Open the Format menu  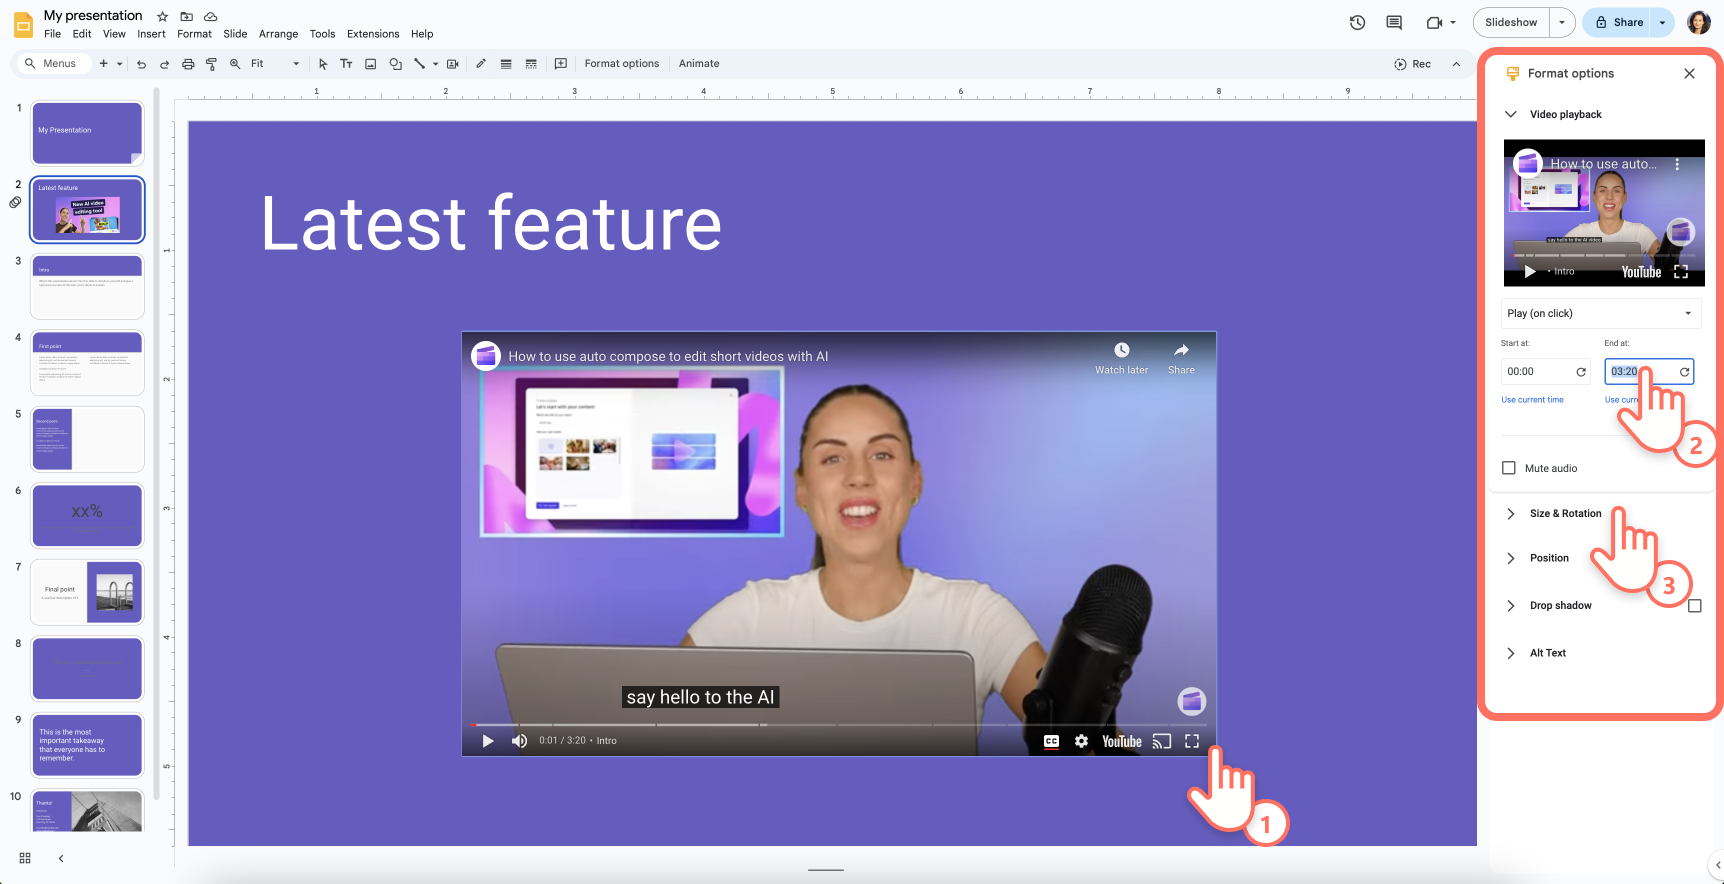[x=194, y=34]
